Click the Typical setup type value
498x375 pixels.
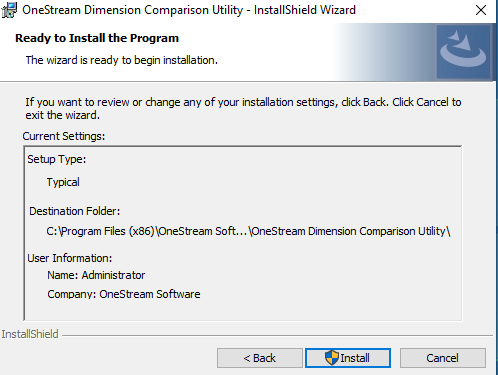coord(63,182)
